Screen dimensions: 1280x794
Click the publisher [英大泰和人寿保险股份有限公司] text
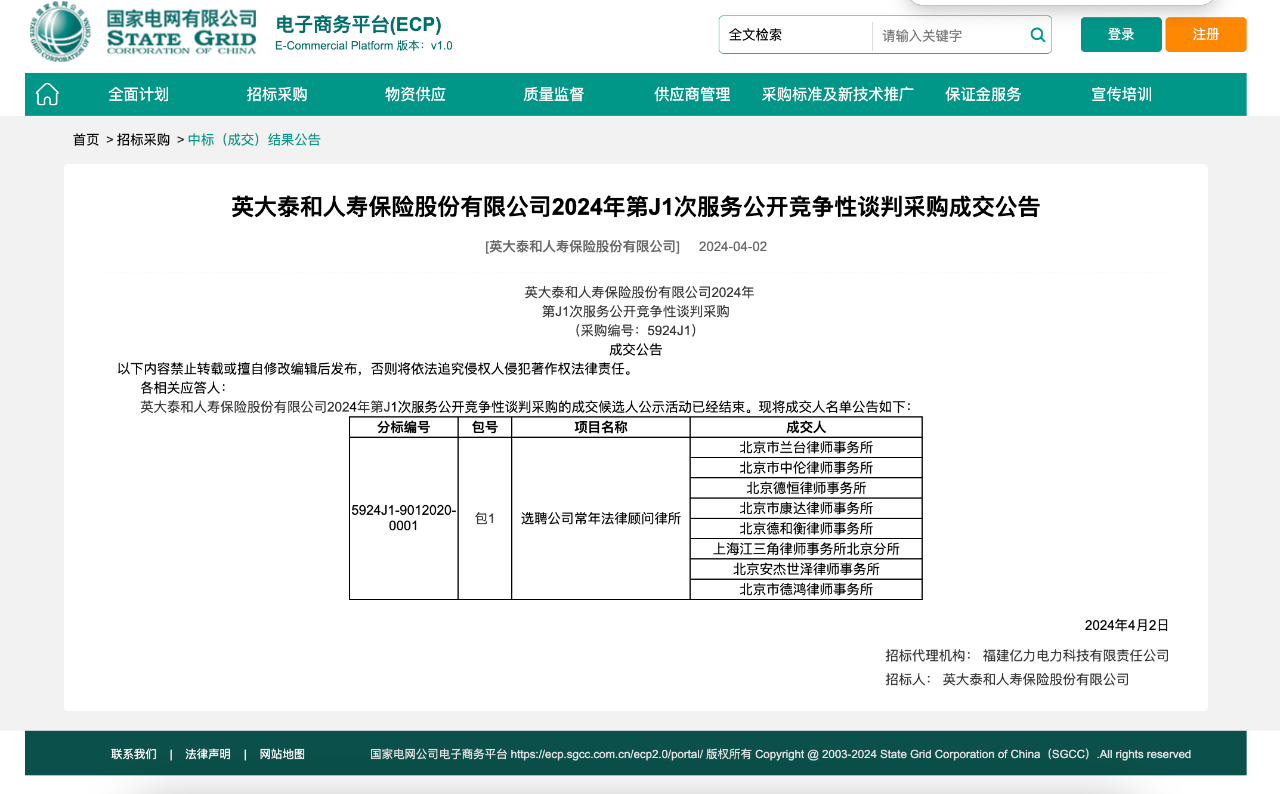click(x=582, y=246)
